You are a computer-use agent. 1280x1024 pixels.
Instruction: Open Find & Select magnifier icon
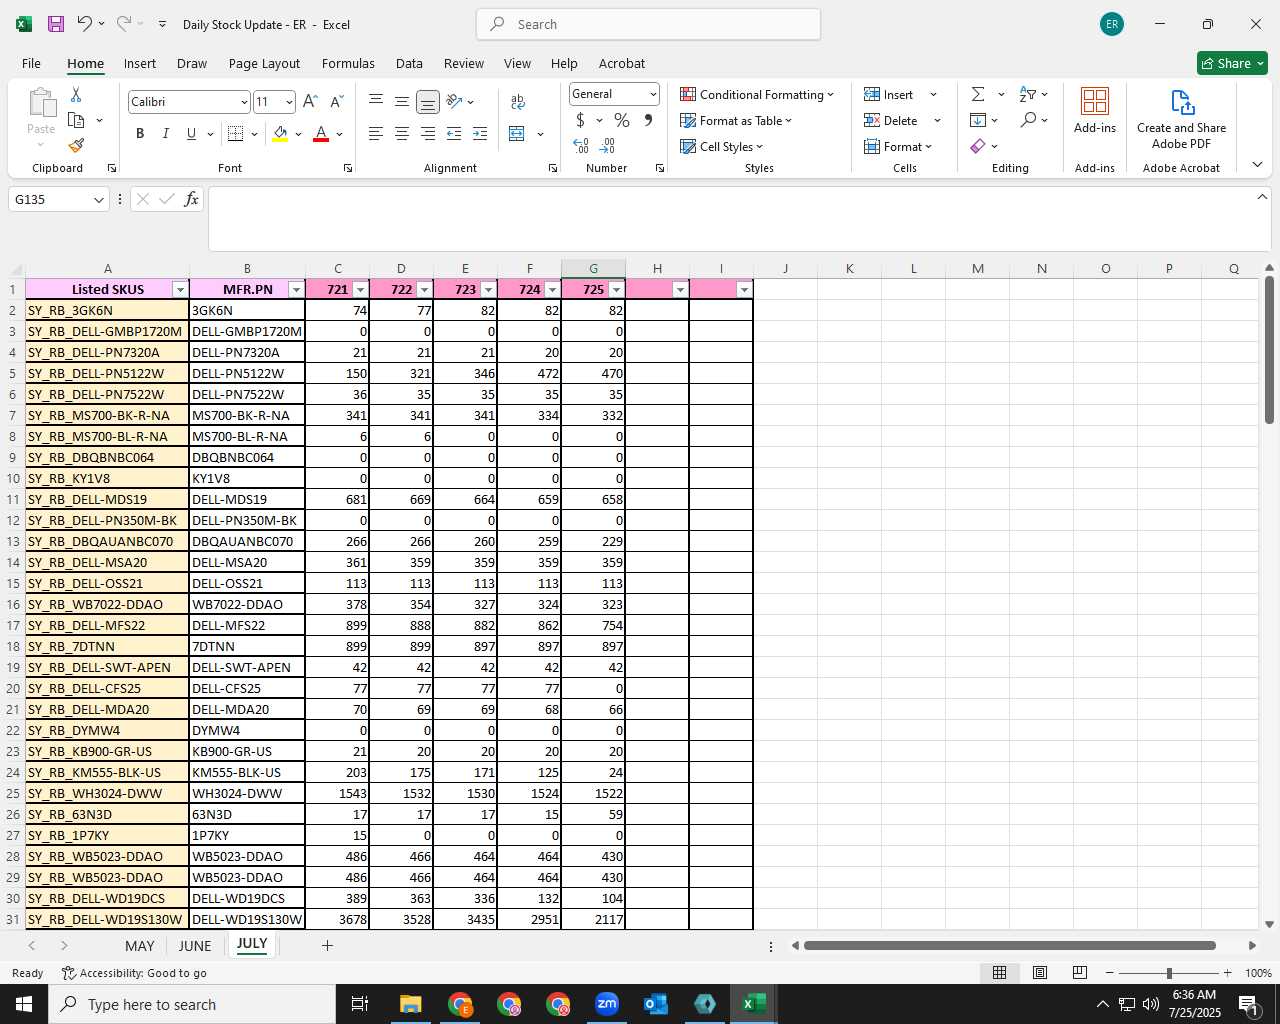tap(1028, 120)
